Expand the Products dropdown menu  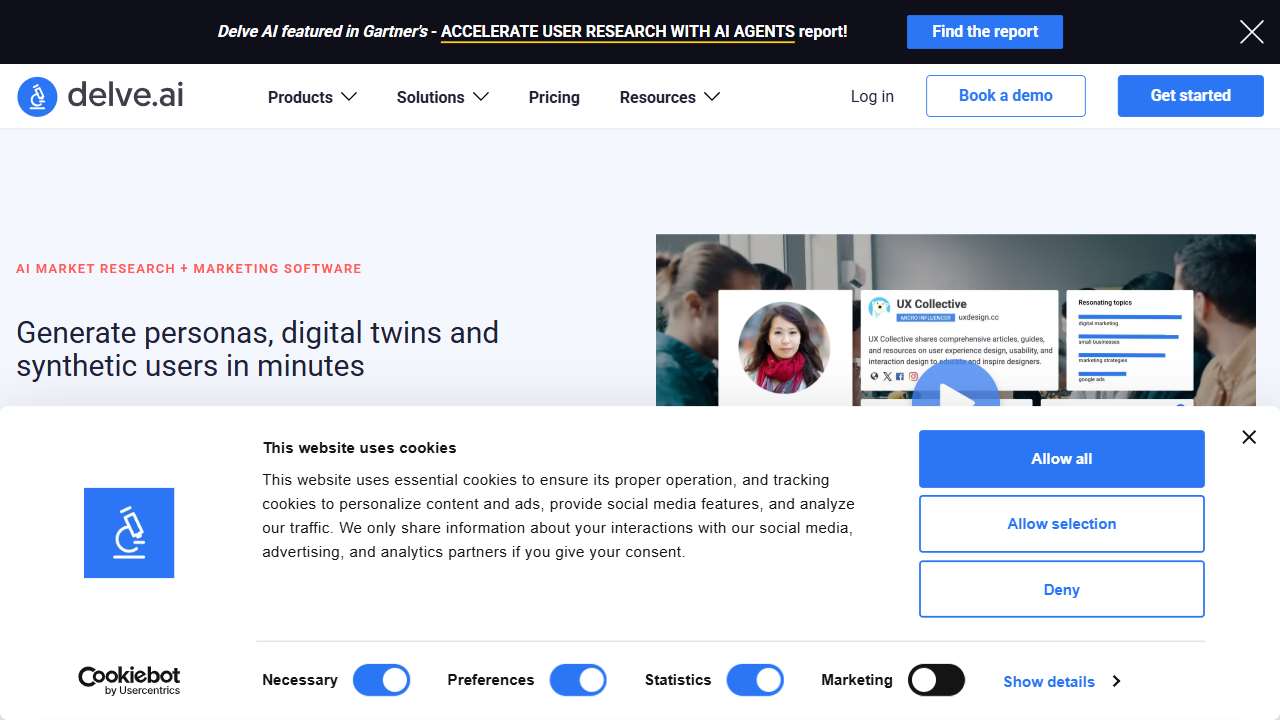pyautogui.click(x=312, y=97)
